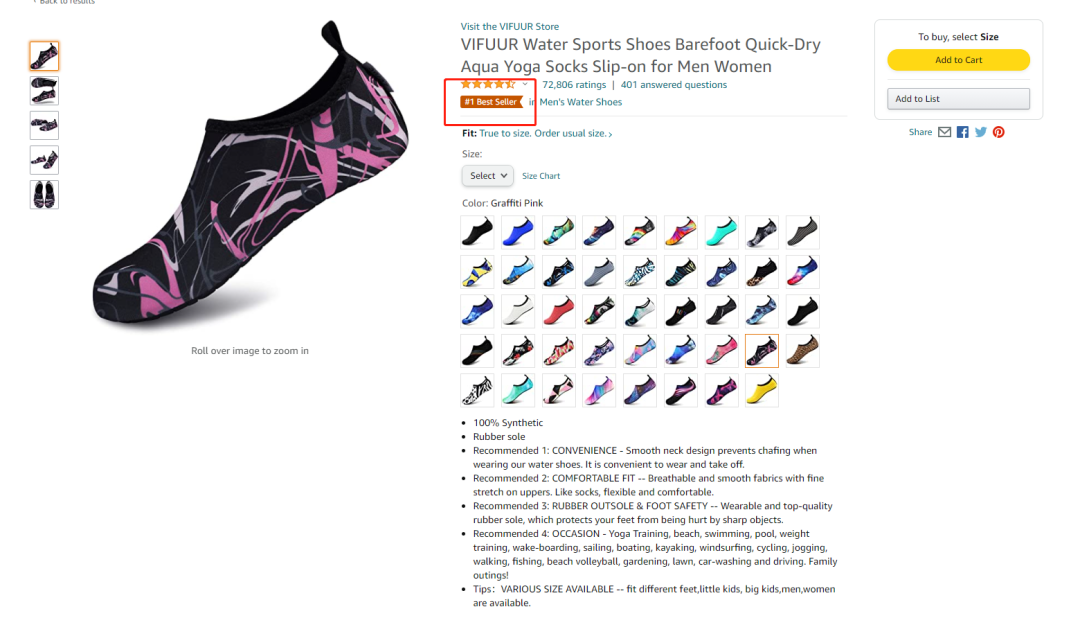Open the Size Select dropdown
The height and width of the screenshot is (618, 1080).
click(488, 176)
